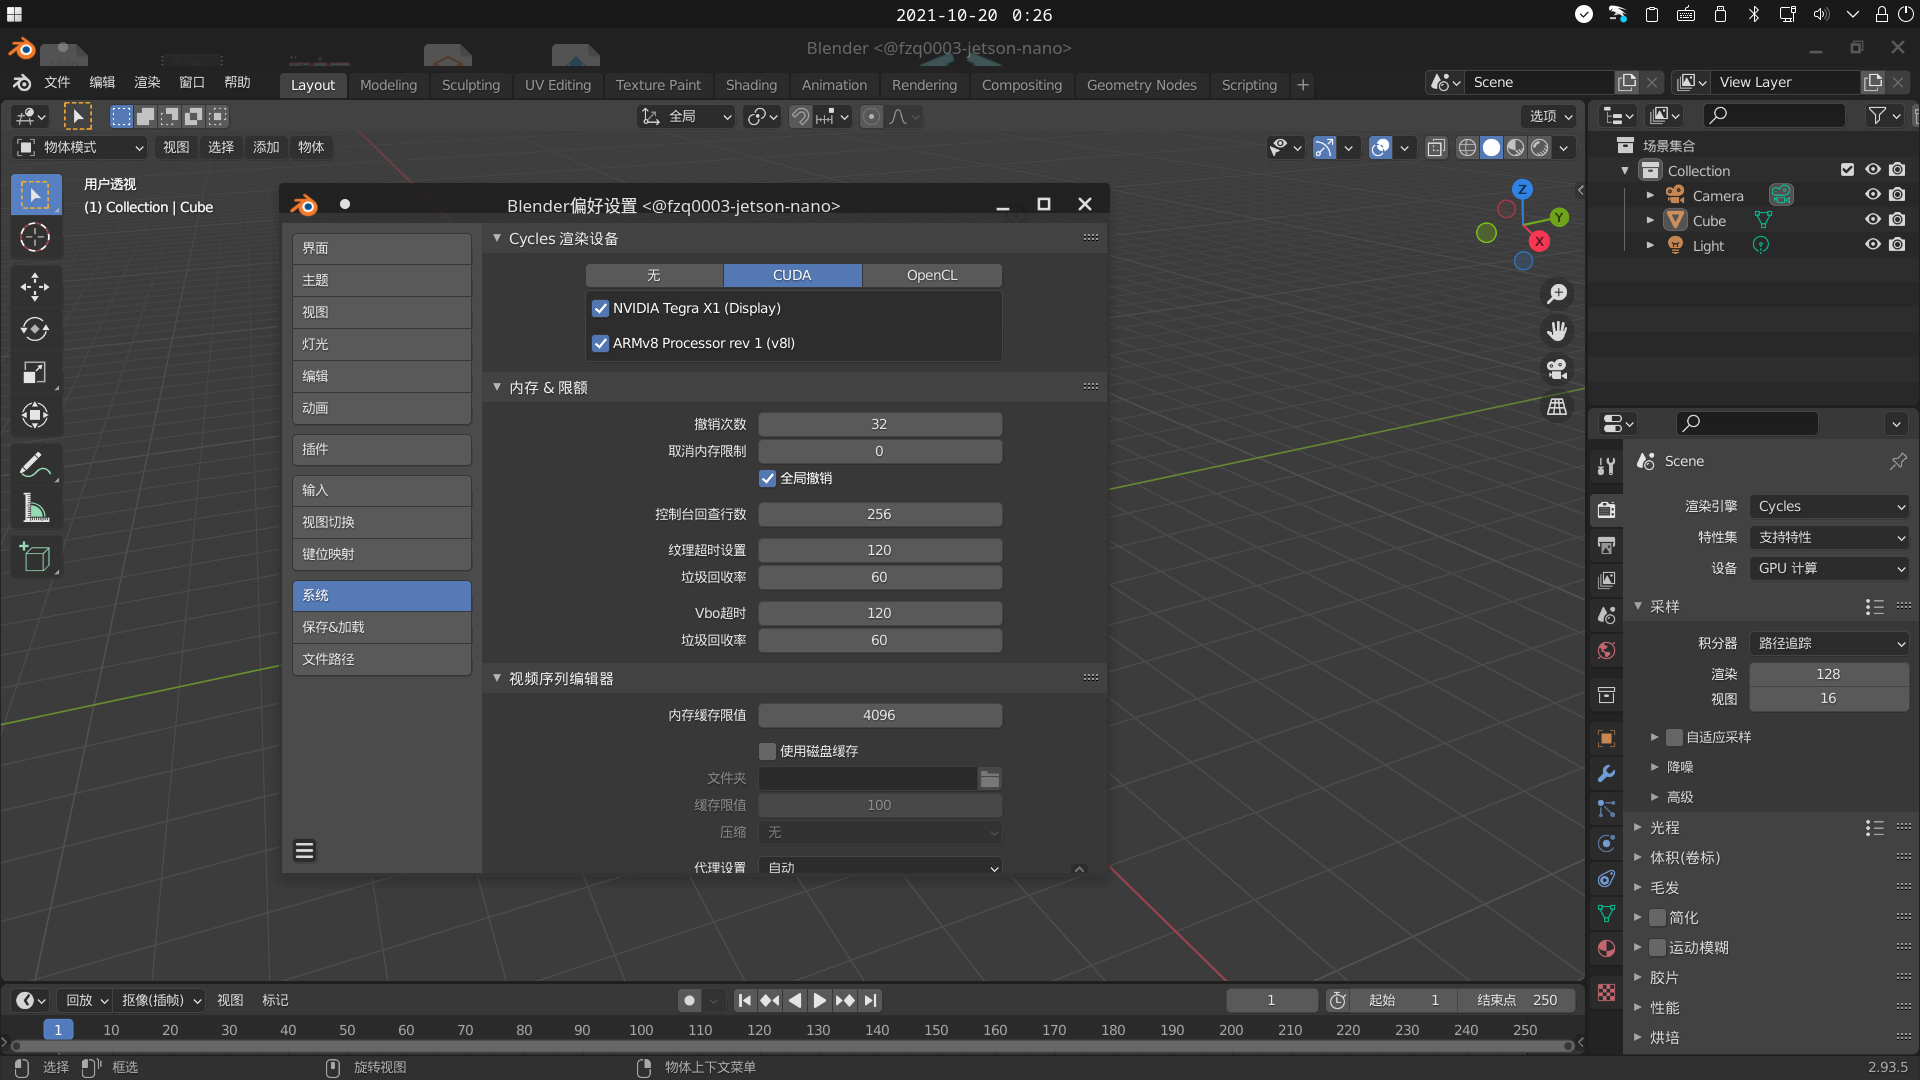
Task: Open the Modifier properties wrench tab
Action: 1606,773
